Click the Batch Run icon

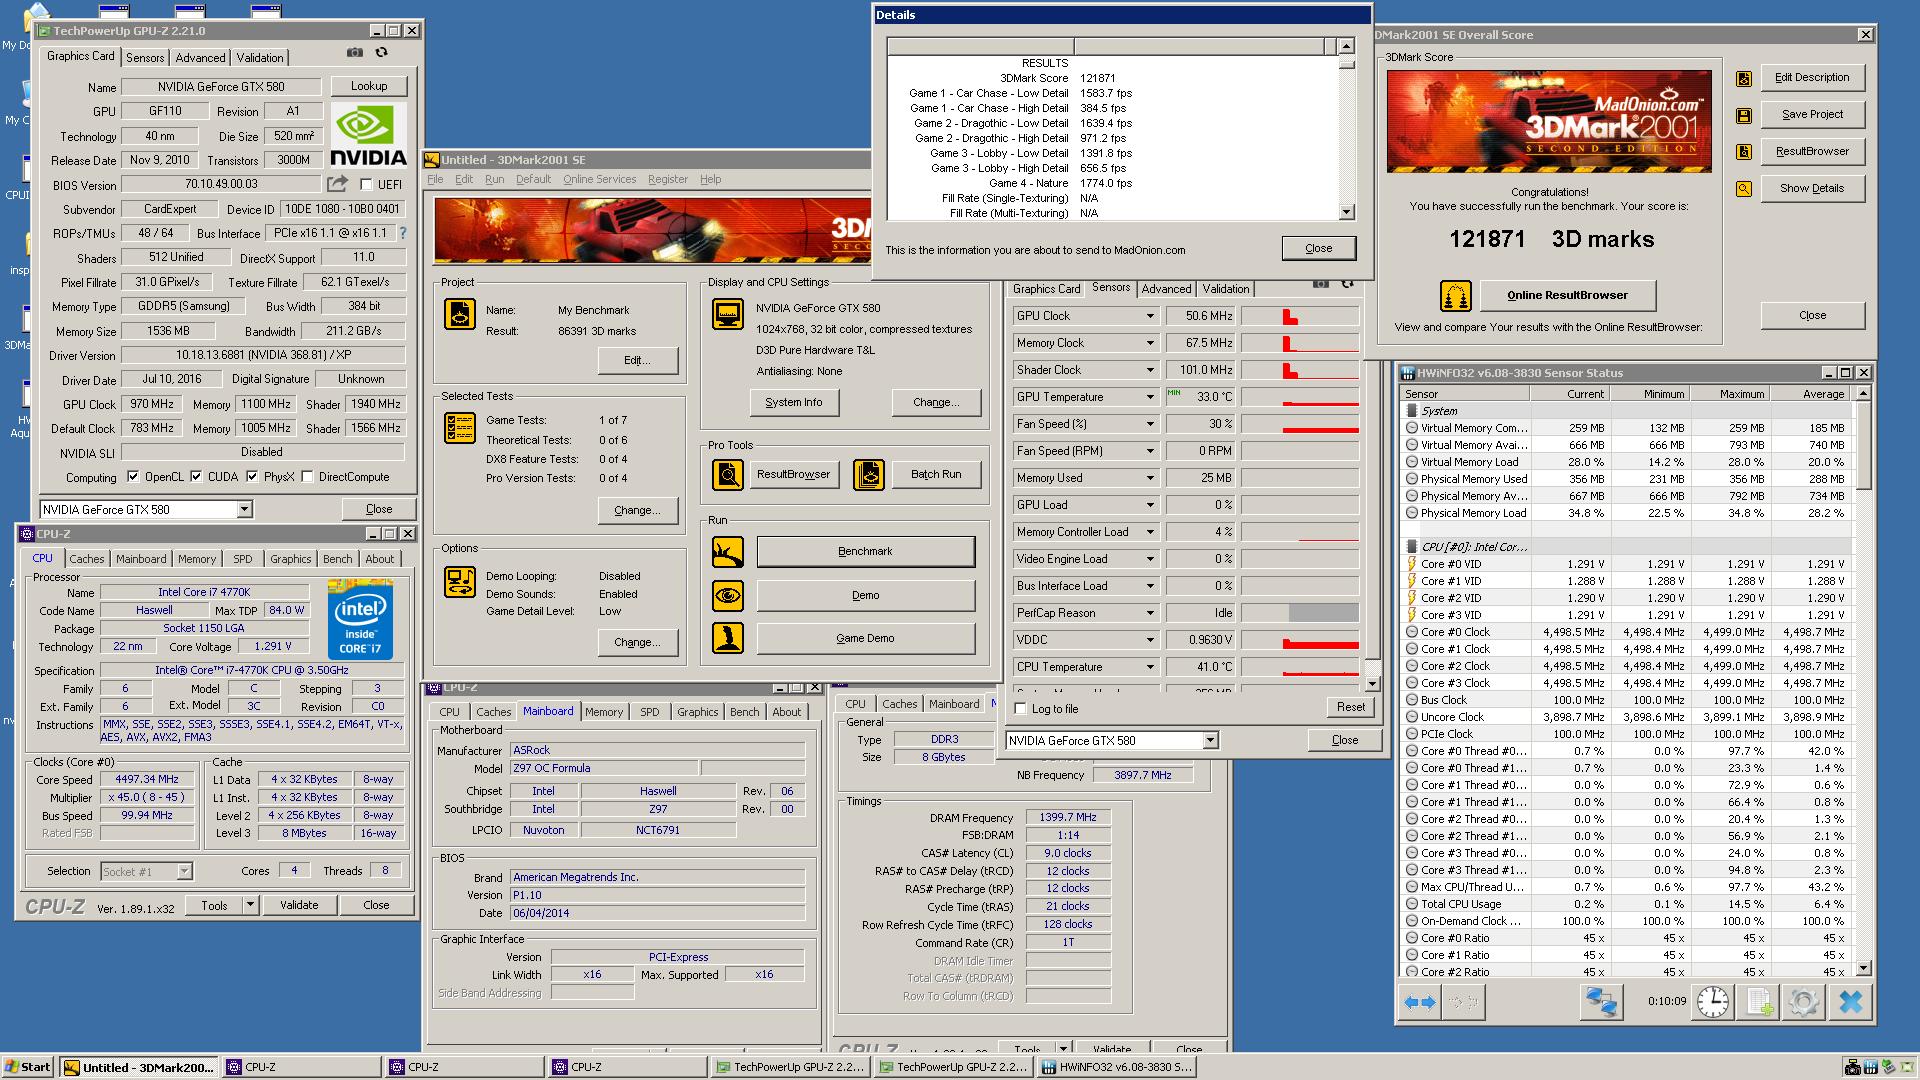pyautogui.click(x=869, y=474)
